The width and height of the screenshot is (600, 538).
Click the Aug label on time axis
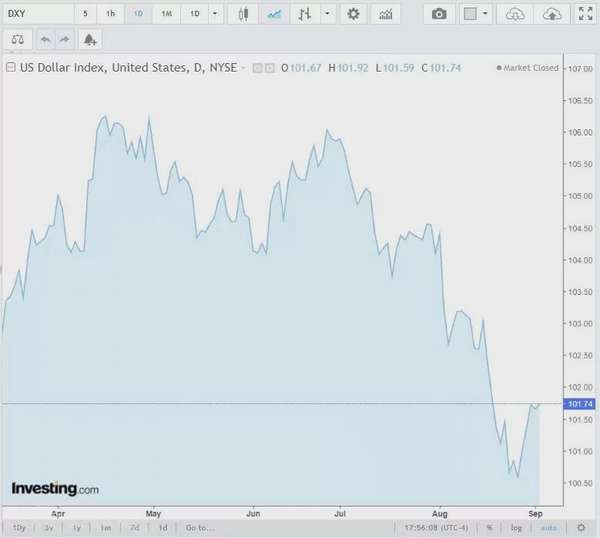pyautogui.click(x=440, y=514)
